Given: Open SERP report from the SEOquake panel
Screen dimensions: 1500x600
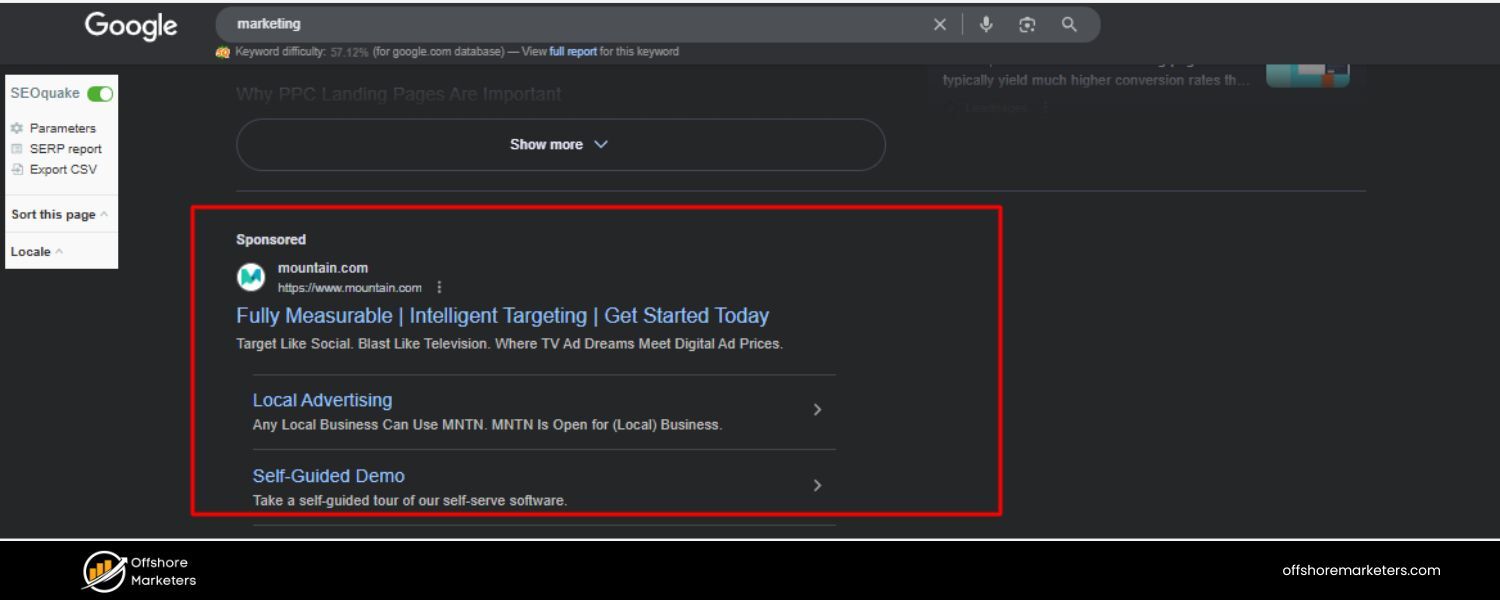Looking at the screenshot, I should coord(67,148).
